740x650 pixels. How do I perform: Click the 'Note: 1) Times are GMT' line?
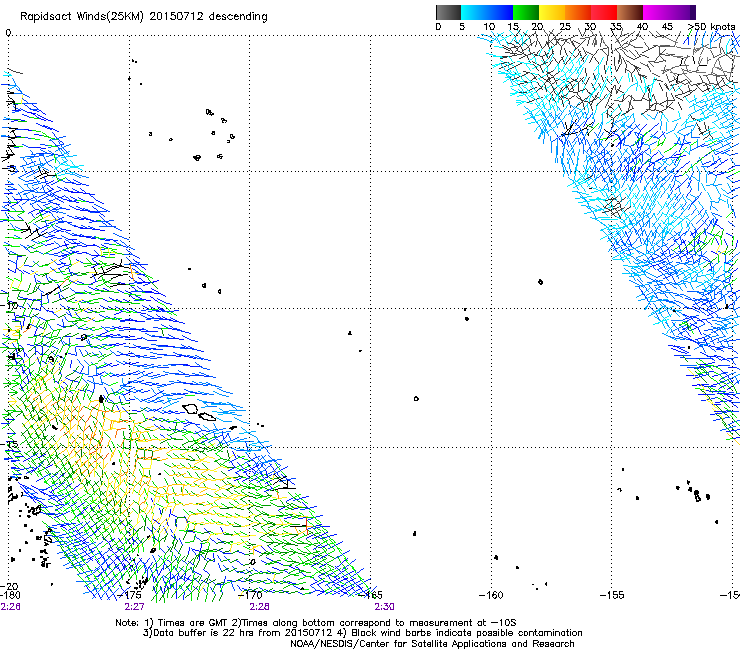point(316,623)
